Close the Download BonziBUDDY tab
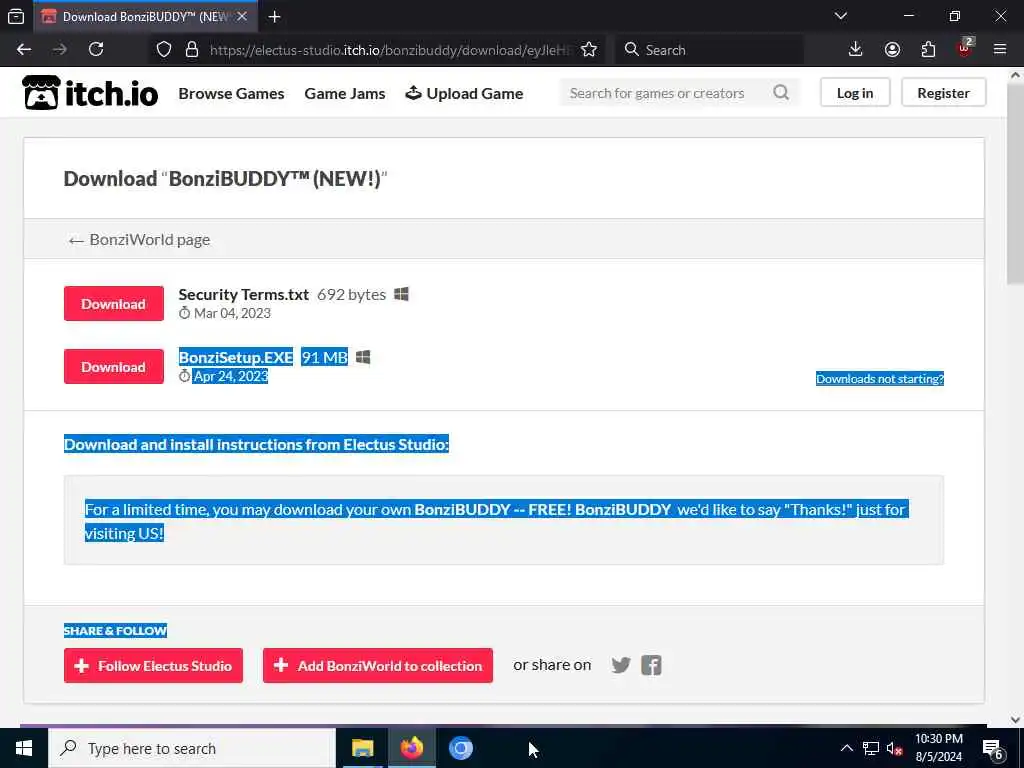This screenshot has width=1024, height=768. [242, 16]
